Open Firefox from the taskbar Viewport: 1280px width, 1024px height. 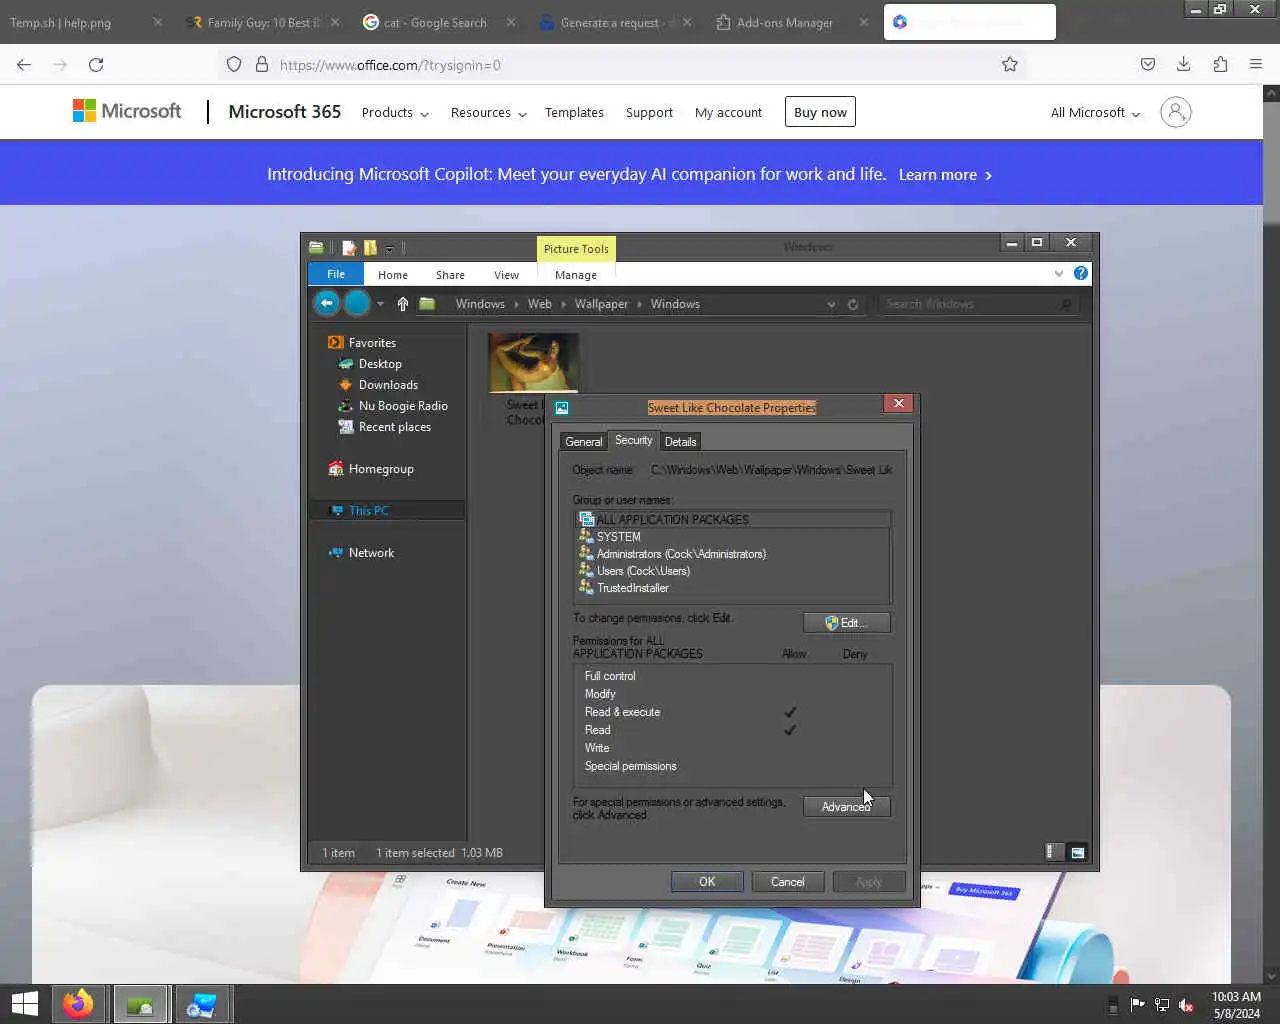[x=78, y=1004]
